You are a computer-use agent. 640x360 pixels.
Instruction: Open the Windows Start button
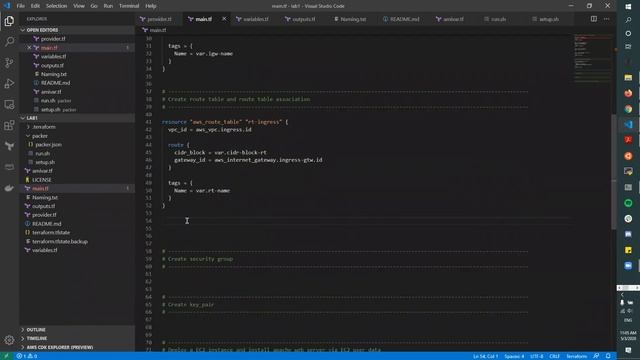[628, 7]
